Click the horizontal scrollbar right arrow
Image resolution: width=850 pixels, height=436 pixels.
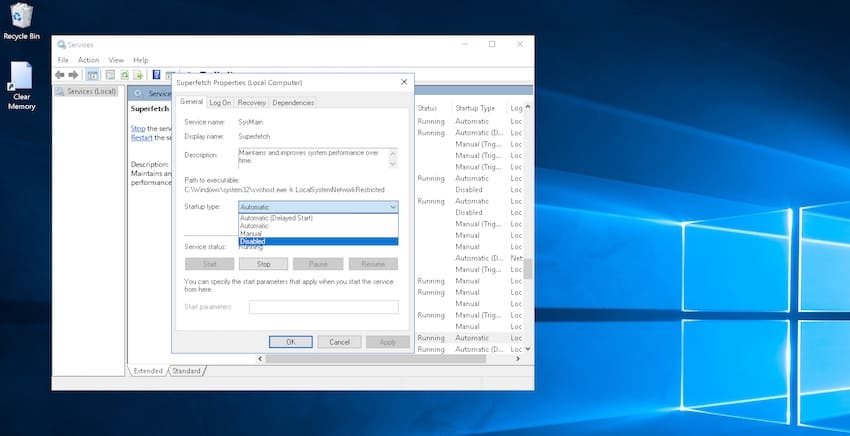click(x=518, y=358)
